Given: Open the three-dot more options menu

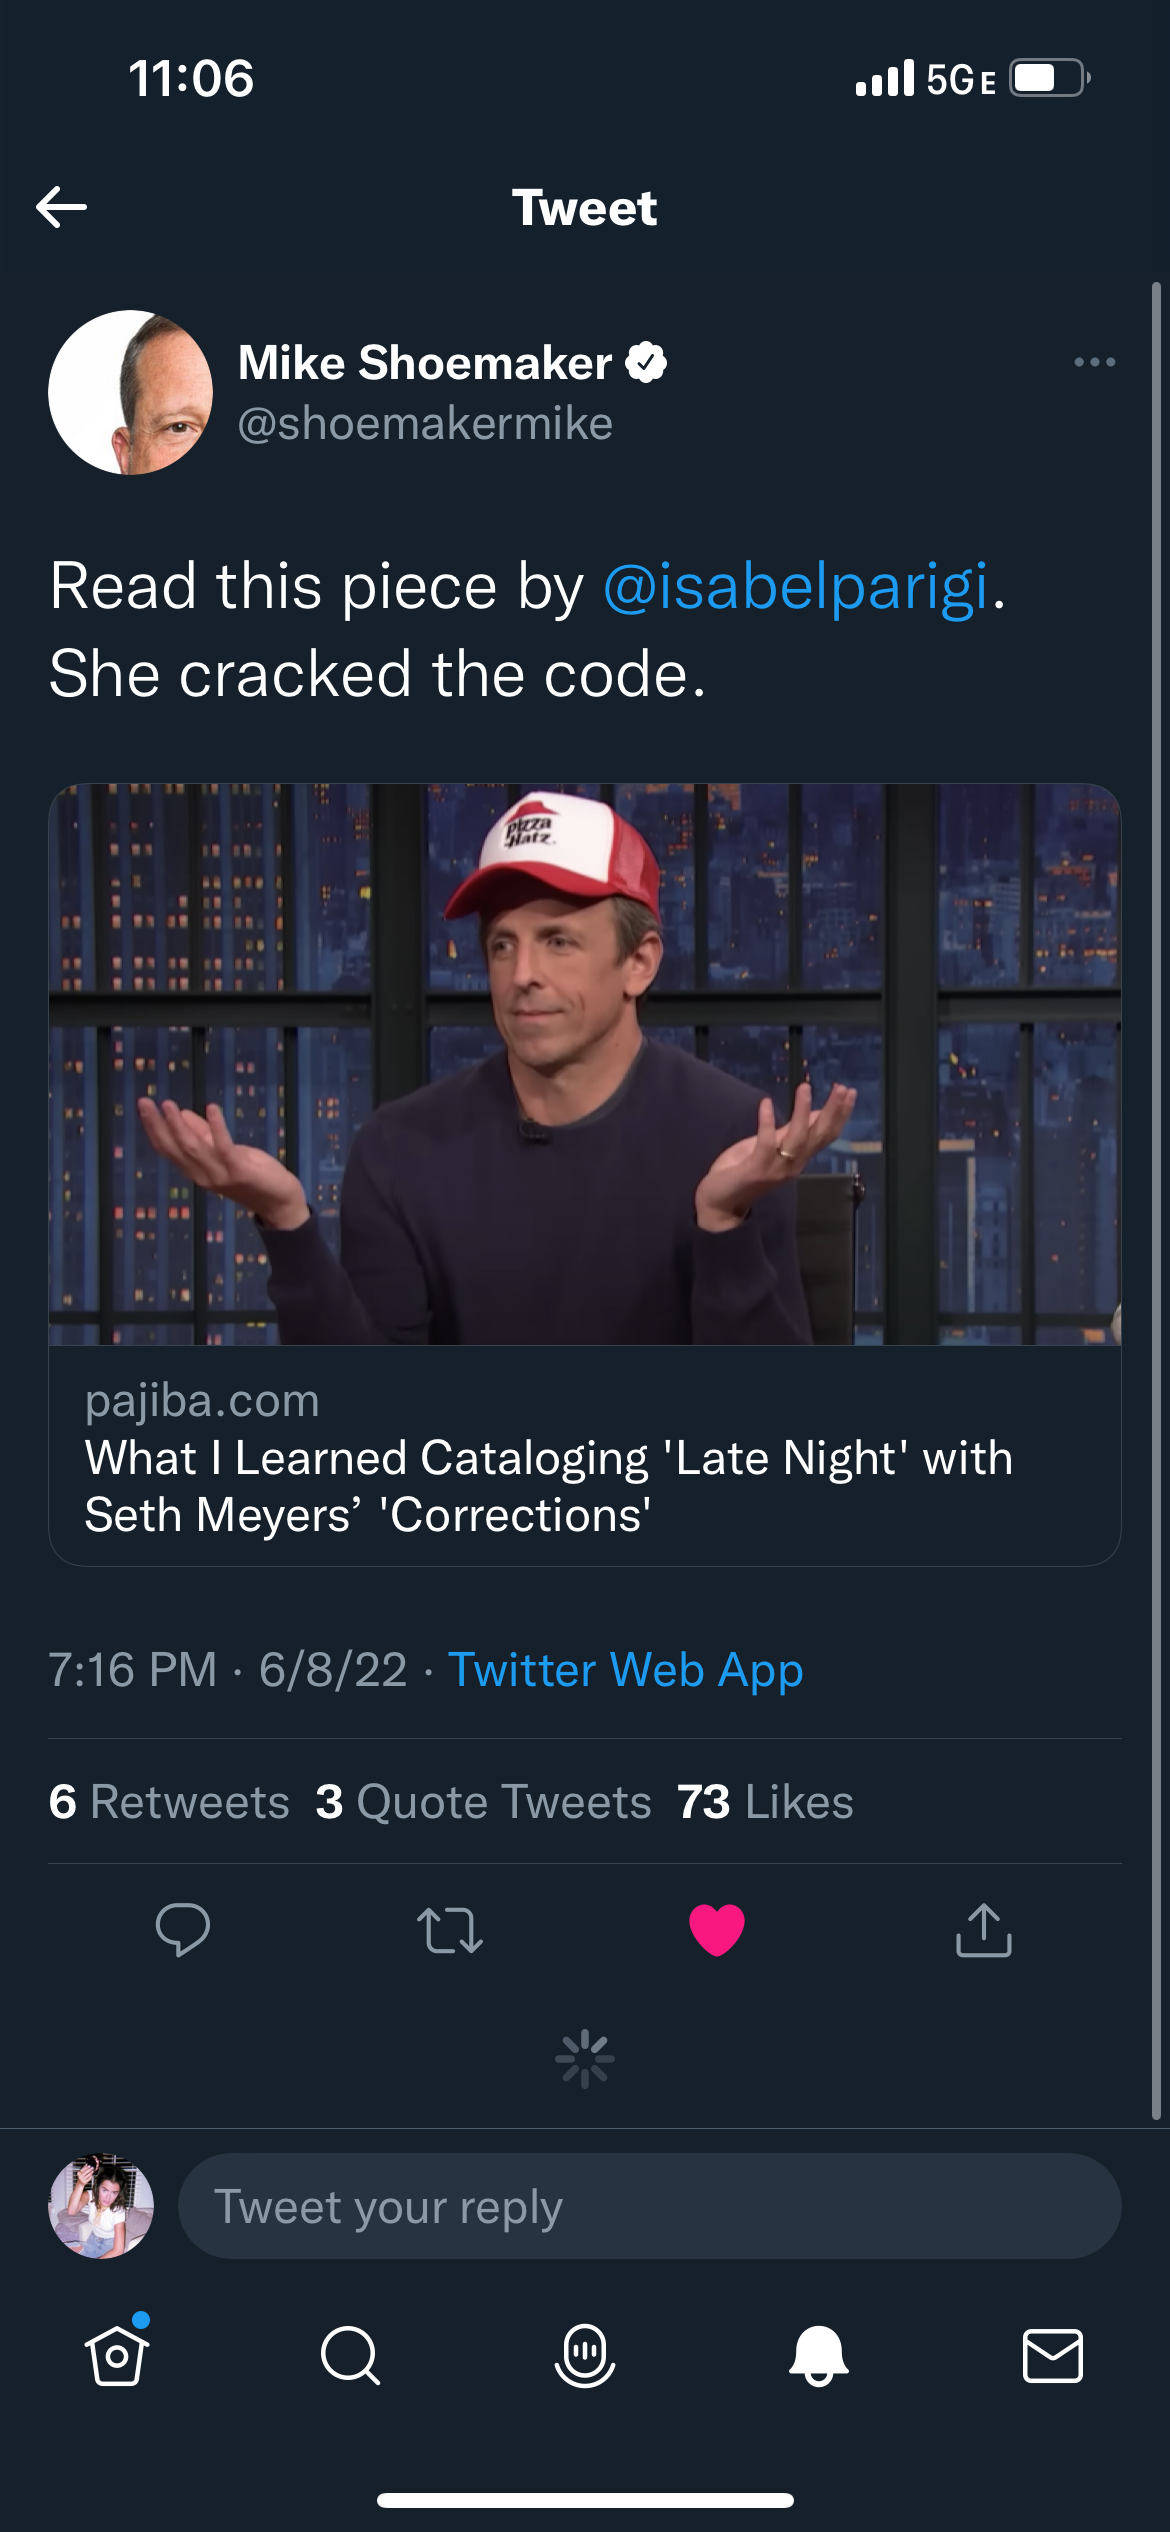Looking at the screenshot, I should pyautogui.click(x=1094, y=362).
